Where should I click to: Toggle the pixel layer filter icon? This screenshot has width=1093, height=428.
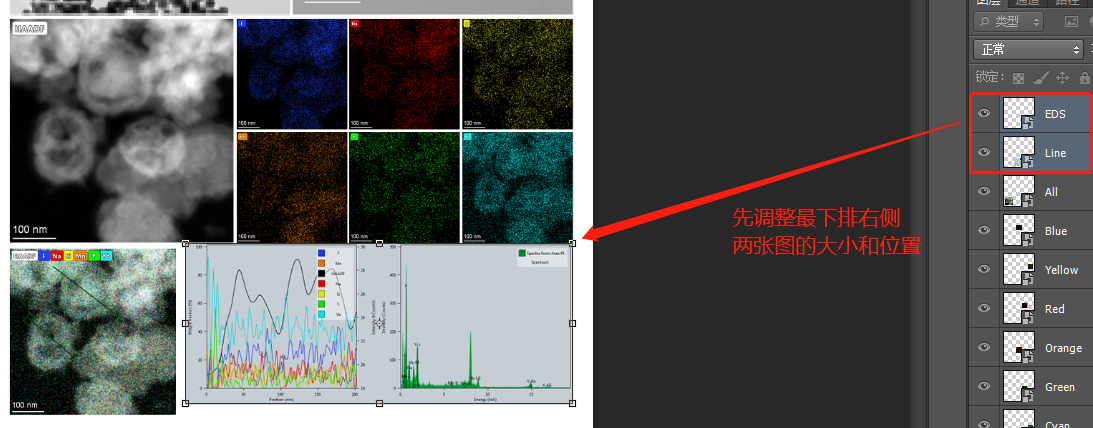pyautogui.click(x=1071, y=22)
